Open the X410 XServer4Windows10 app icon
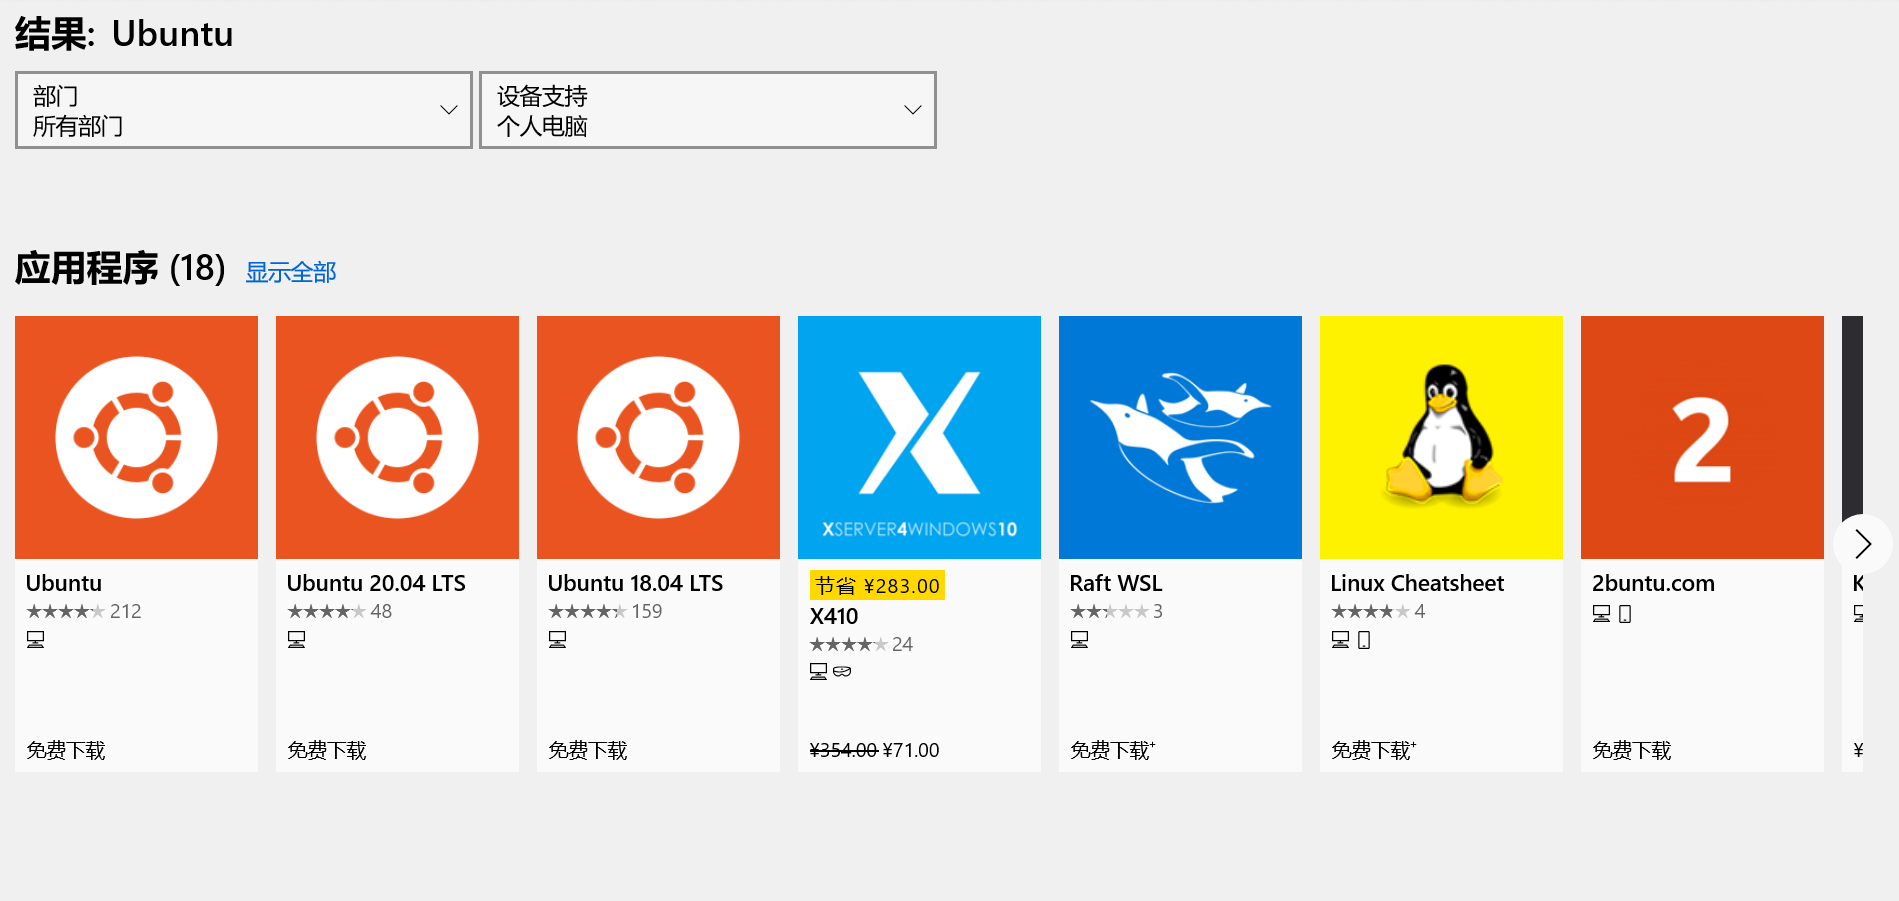The width and height of the screenshot is (1899, 901). coord(919,437)
